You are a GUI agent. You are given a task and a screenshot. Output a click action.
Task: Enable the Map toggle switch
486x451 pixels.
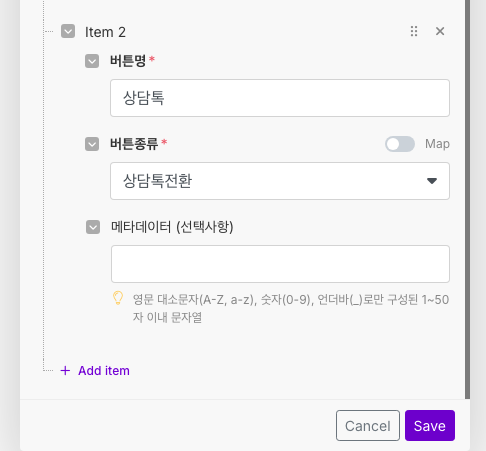[400, 144]
